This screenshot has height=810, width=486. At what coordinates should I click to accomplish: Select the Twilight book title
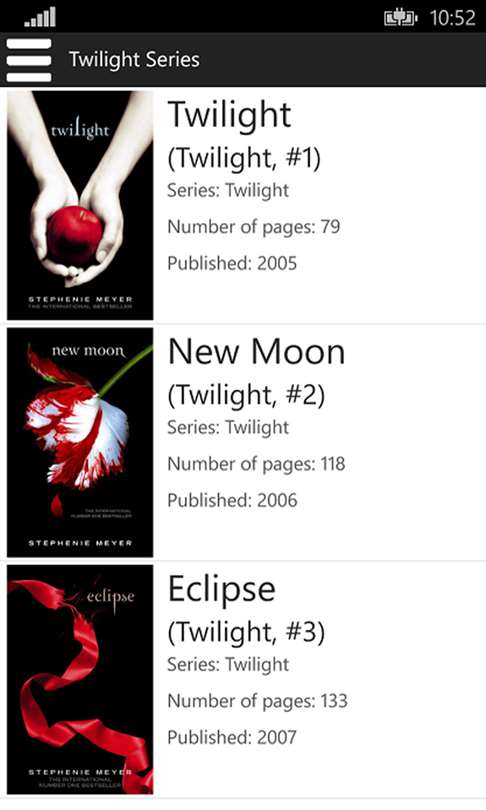(230, 115)
